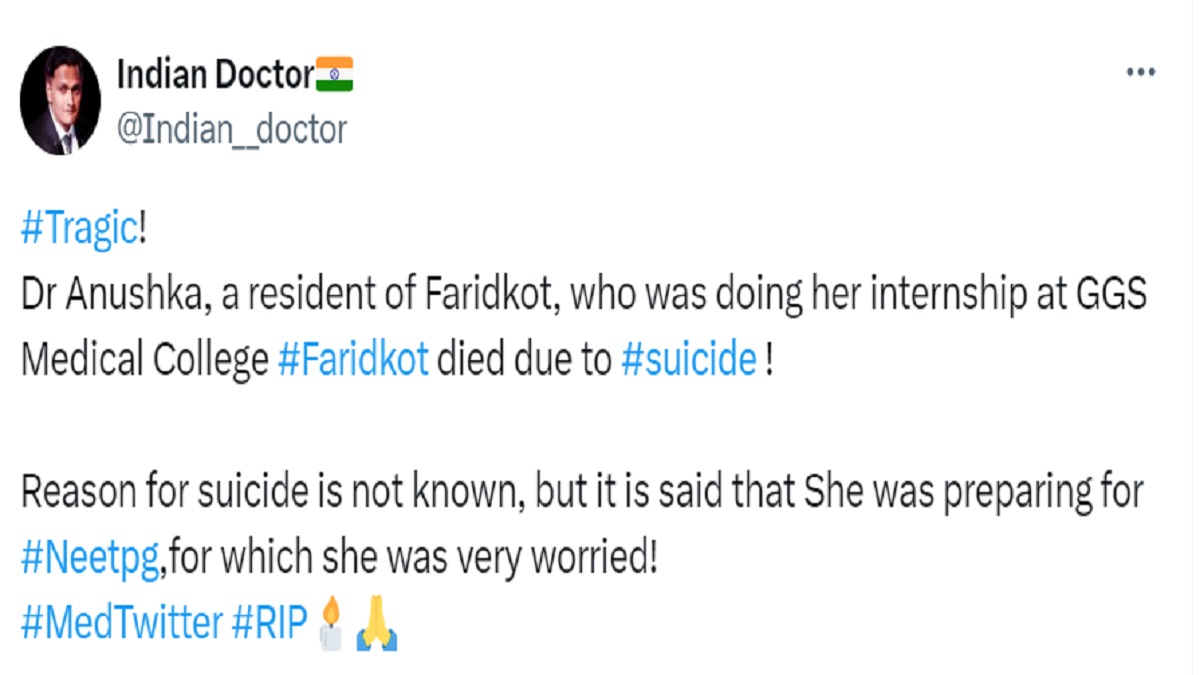The width and height of the screenshot is (1200, 675).
Task: Click the #RIP hashtag
Action: (x=268, y=624)
